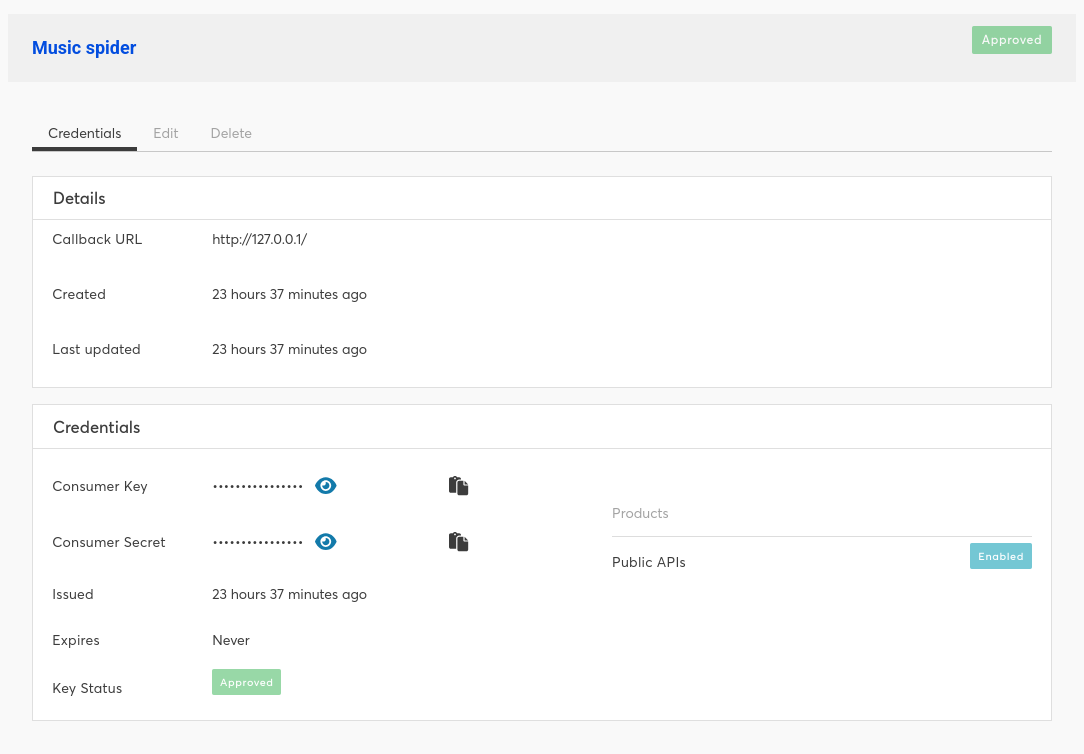
Task: Open the Credentials tab
Action: point(84,133)
